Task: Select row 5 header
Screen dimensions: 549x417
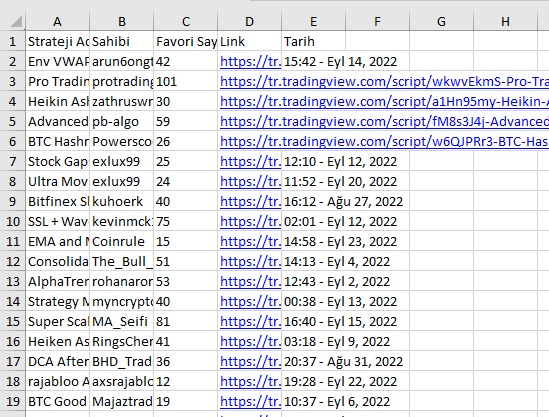Action: tap(13, 121)
